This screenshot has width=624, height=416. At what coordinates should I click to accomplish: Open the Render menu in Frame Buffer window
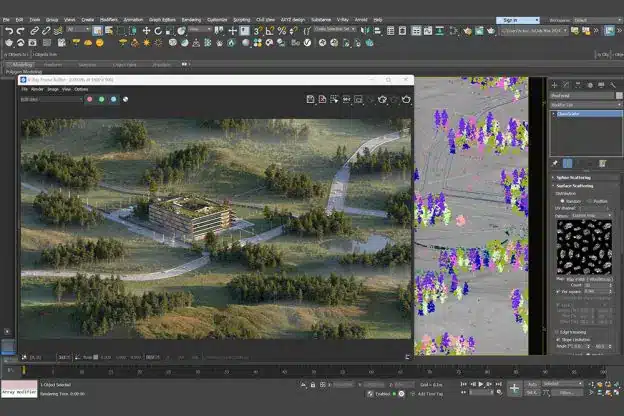pyautogui.click(x=37, y=89)
